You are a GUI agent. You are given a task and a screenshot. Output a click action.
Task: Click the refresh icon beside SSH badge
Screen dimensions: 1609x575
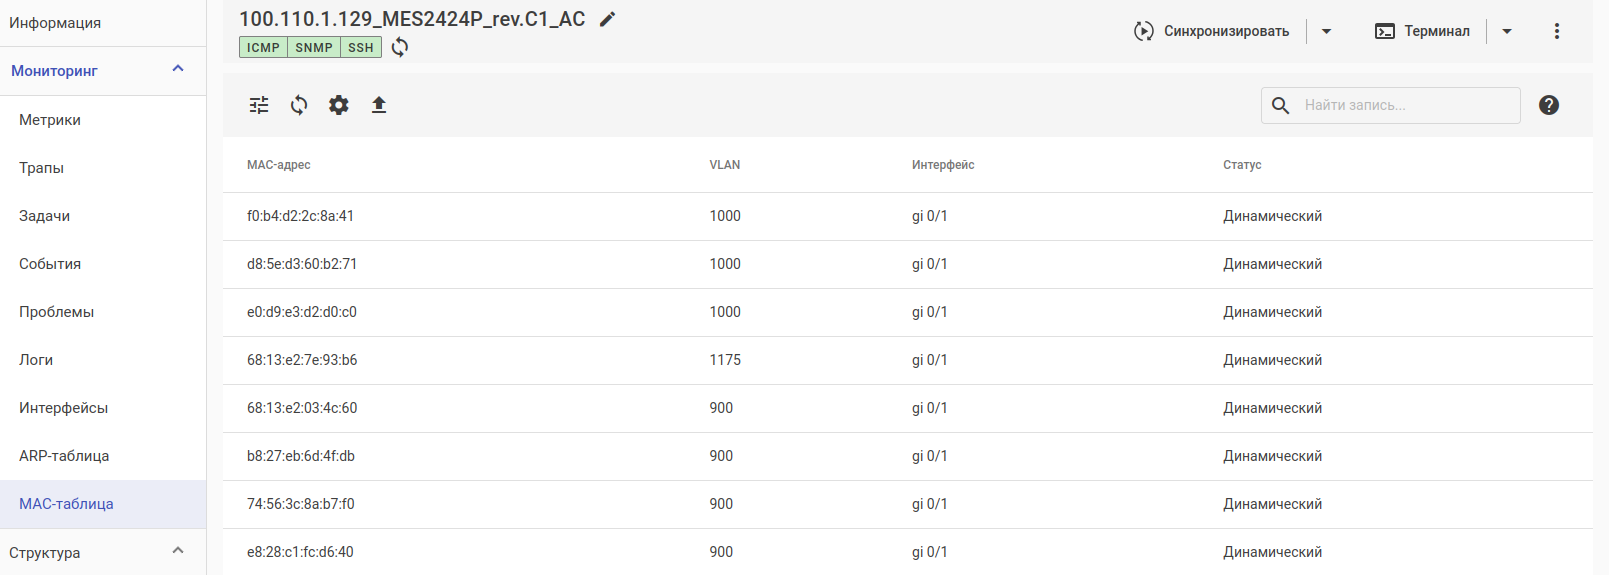click(x=400, y=47)
